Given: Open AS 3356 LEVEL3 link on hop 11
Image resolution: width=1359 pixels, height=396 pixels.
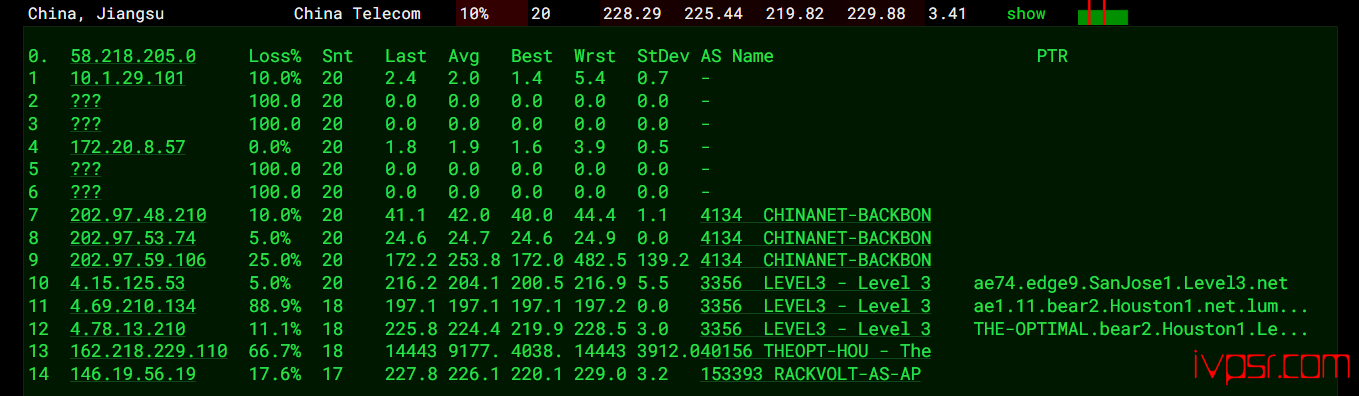Looking at the screenshot, I should coord(816,306).
